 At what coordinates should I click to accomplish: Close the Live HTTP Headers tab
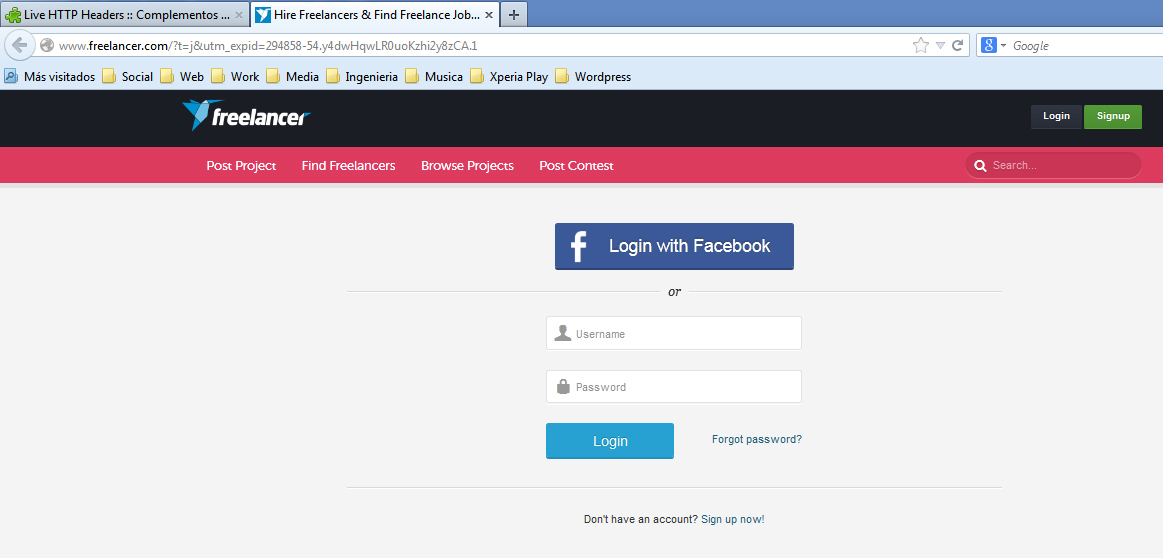pos(238,15)
